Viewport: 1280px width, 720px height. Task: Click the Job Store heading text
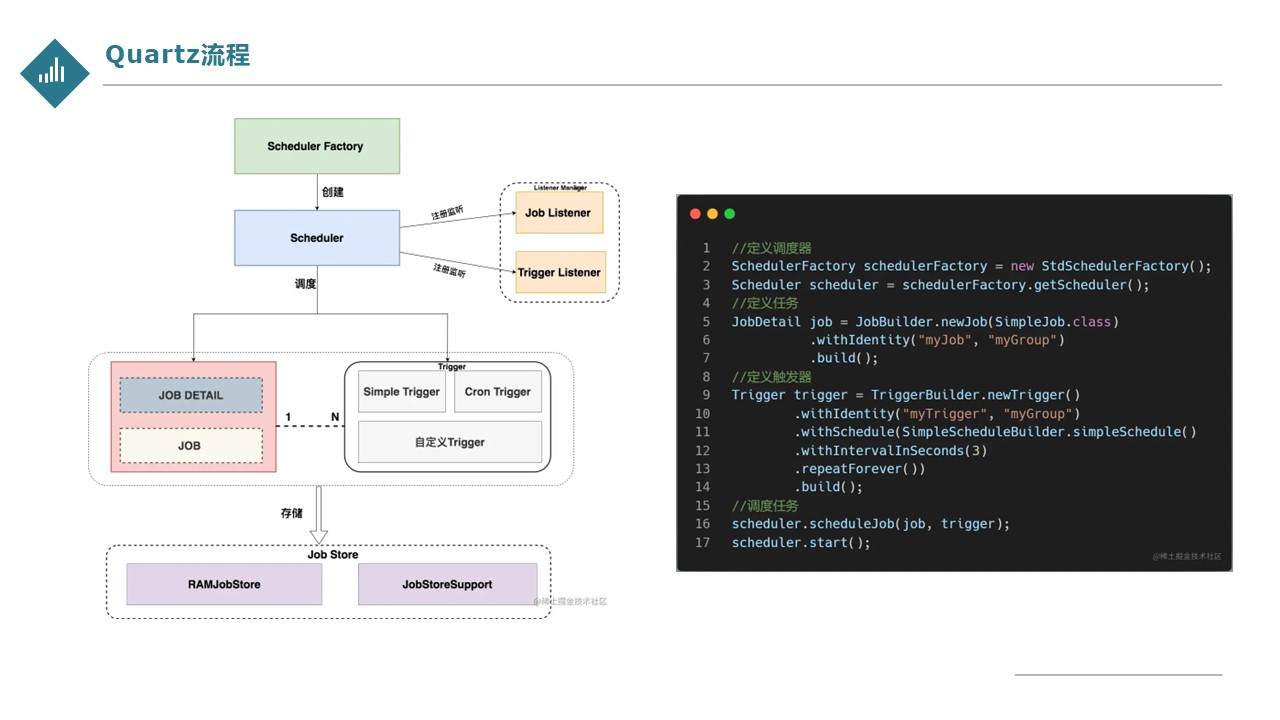[x=332, y=554]
